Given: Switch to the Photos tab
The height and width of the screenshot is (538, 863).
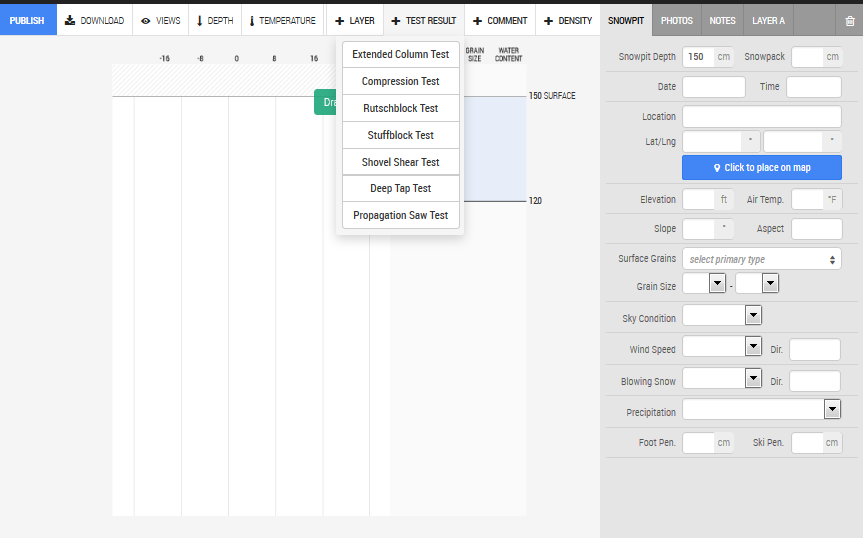Looking at the screenshot, I should [677, 20].
